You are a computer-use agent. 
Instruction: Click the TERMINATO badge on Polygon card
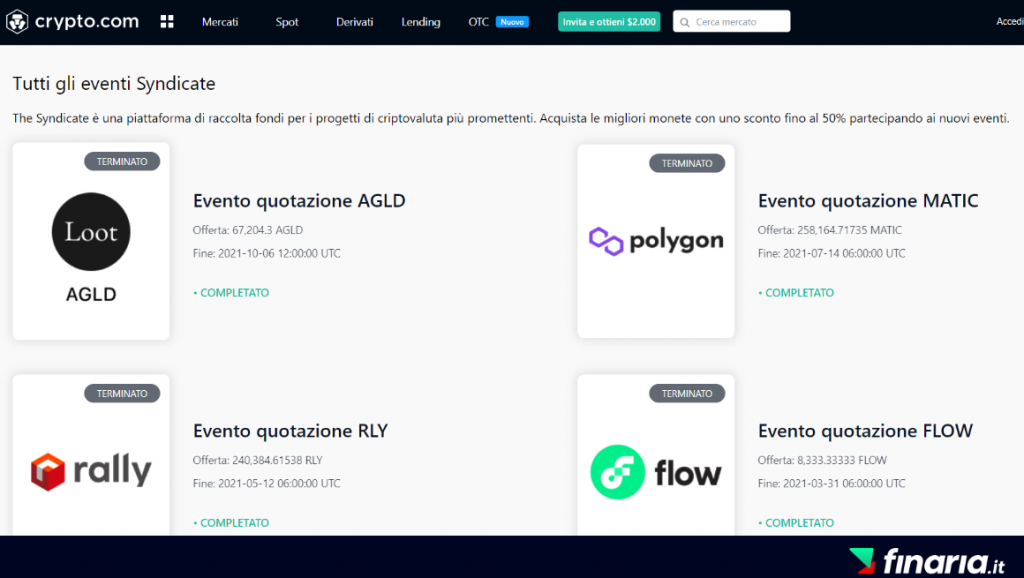(x=687, y=163)
